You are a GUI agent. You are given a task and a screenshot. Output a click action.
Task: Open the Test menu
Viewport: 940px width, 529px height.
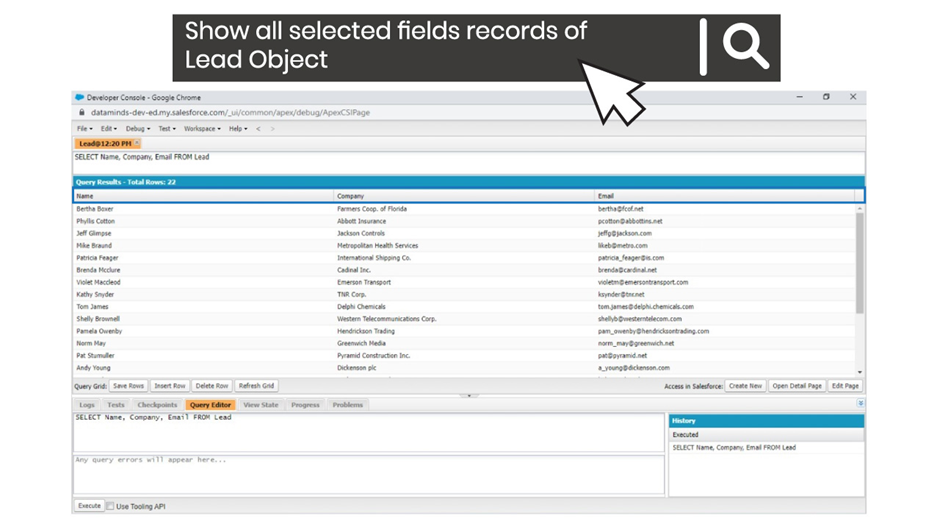(167, 128)
